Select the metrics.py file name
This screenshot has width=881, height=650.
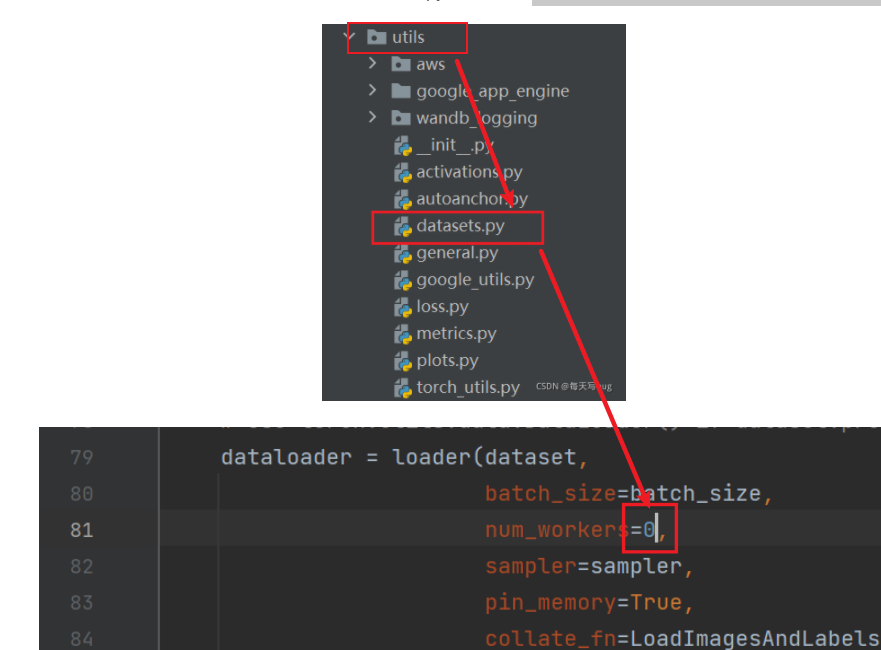(456, 334)
